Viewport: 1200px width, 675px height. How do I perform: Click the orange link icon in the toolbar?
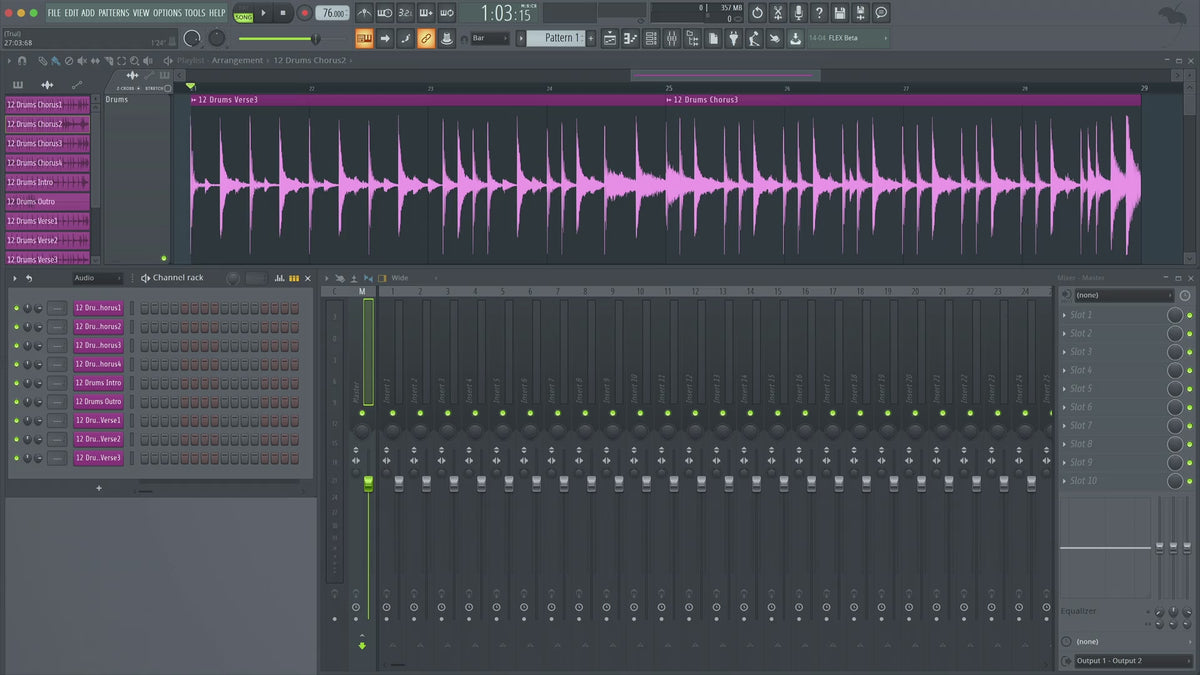click(426, 38)
